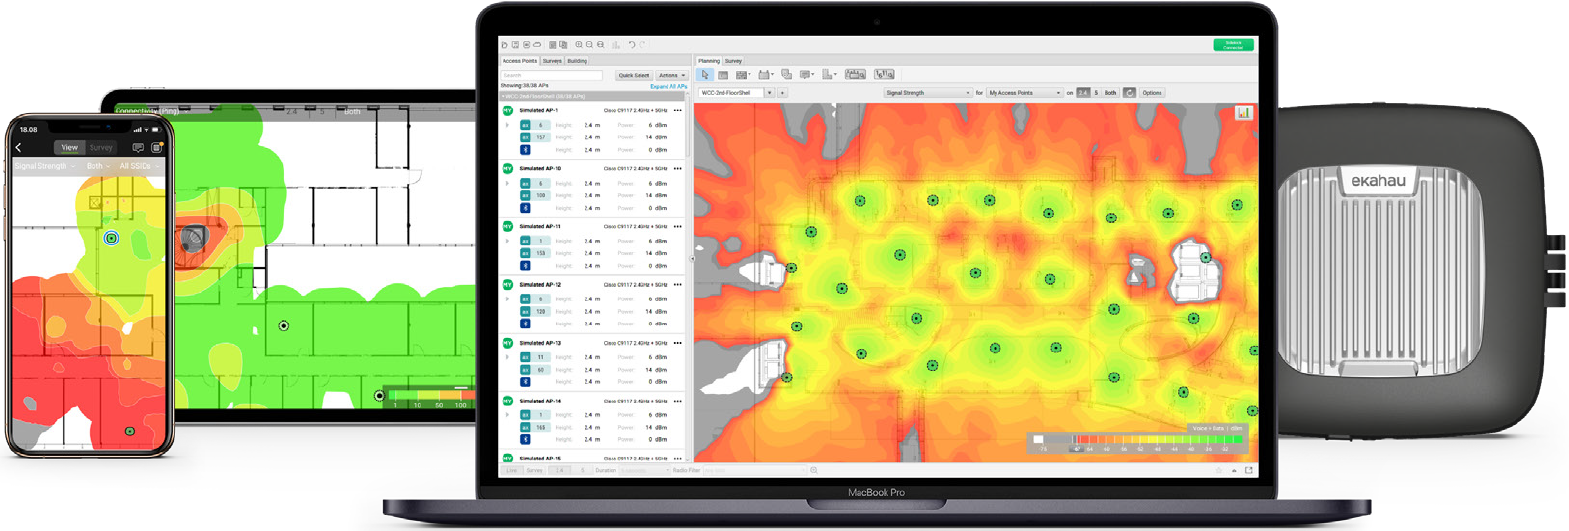The height and width of the screenshot is (531, 1569).
Task: Expand the Simulated AP-1 details arrow
Action: pos(507,125)
